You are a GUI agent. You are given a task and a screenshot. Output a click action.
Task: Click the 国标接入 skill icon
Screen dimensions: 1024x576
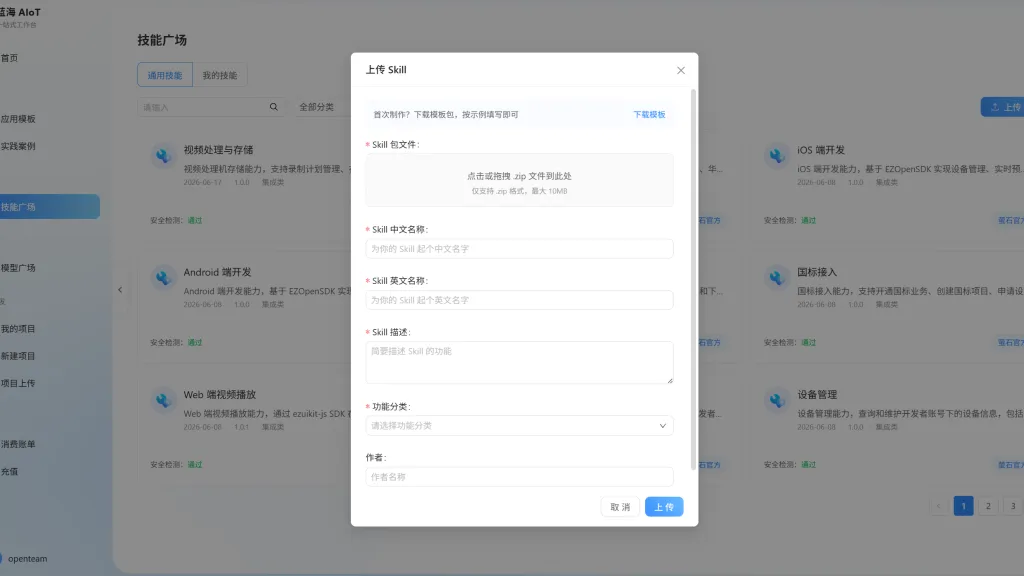[776, 278]
